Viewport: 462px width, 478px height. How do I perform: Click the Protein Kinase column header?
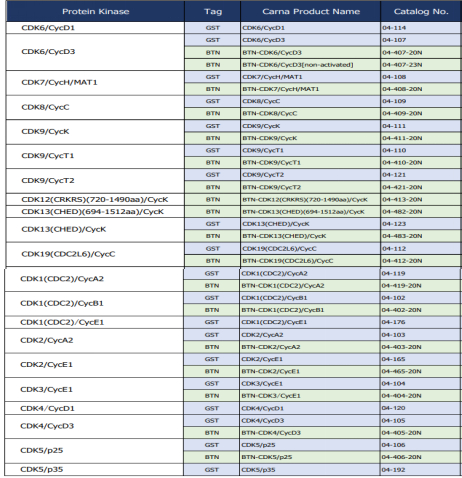pos(95,11)
